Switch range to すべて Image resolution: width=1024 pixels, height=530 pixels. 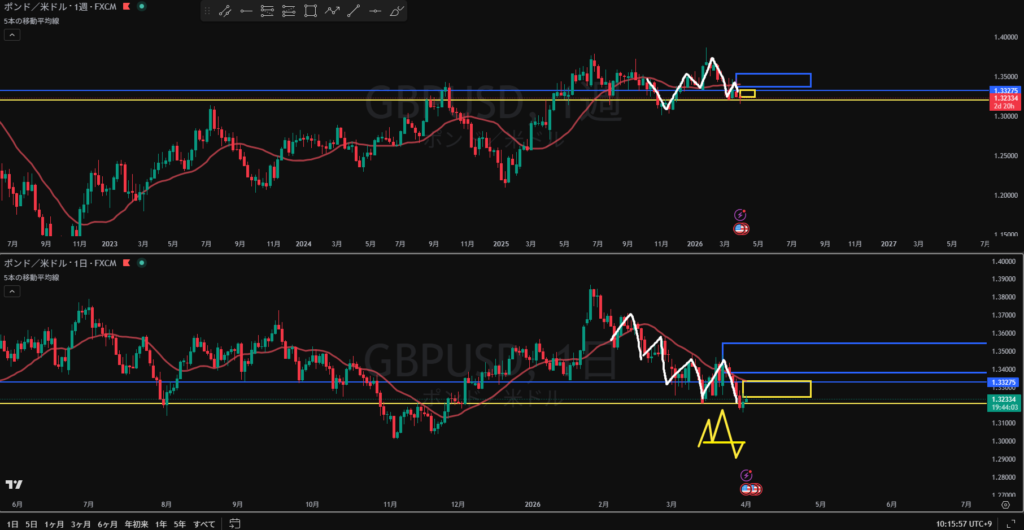pos(203,523)
